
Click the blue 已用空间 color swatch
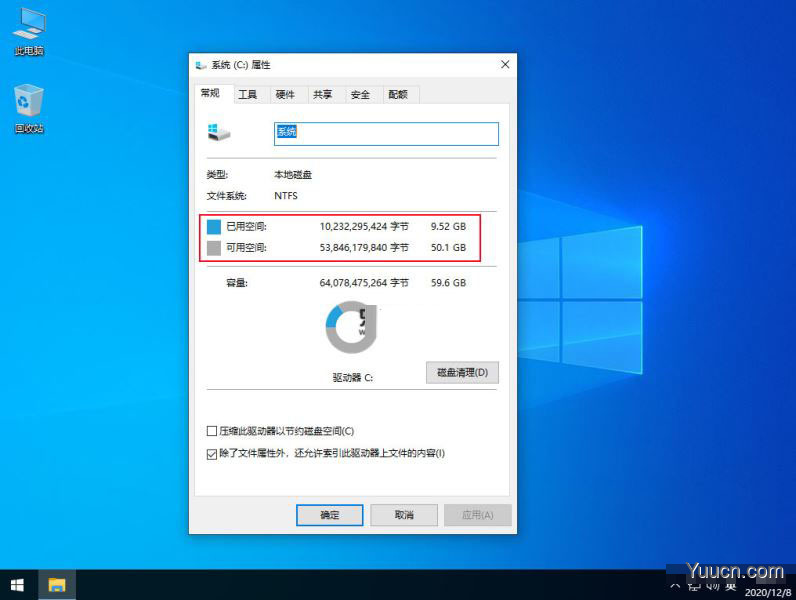[214, 227]
